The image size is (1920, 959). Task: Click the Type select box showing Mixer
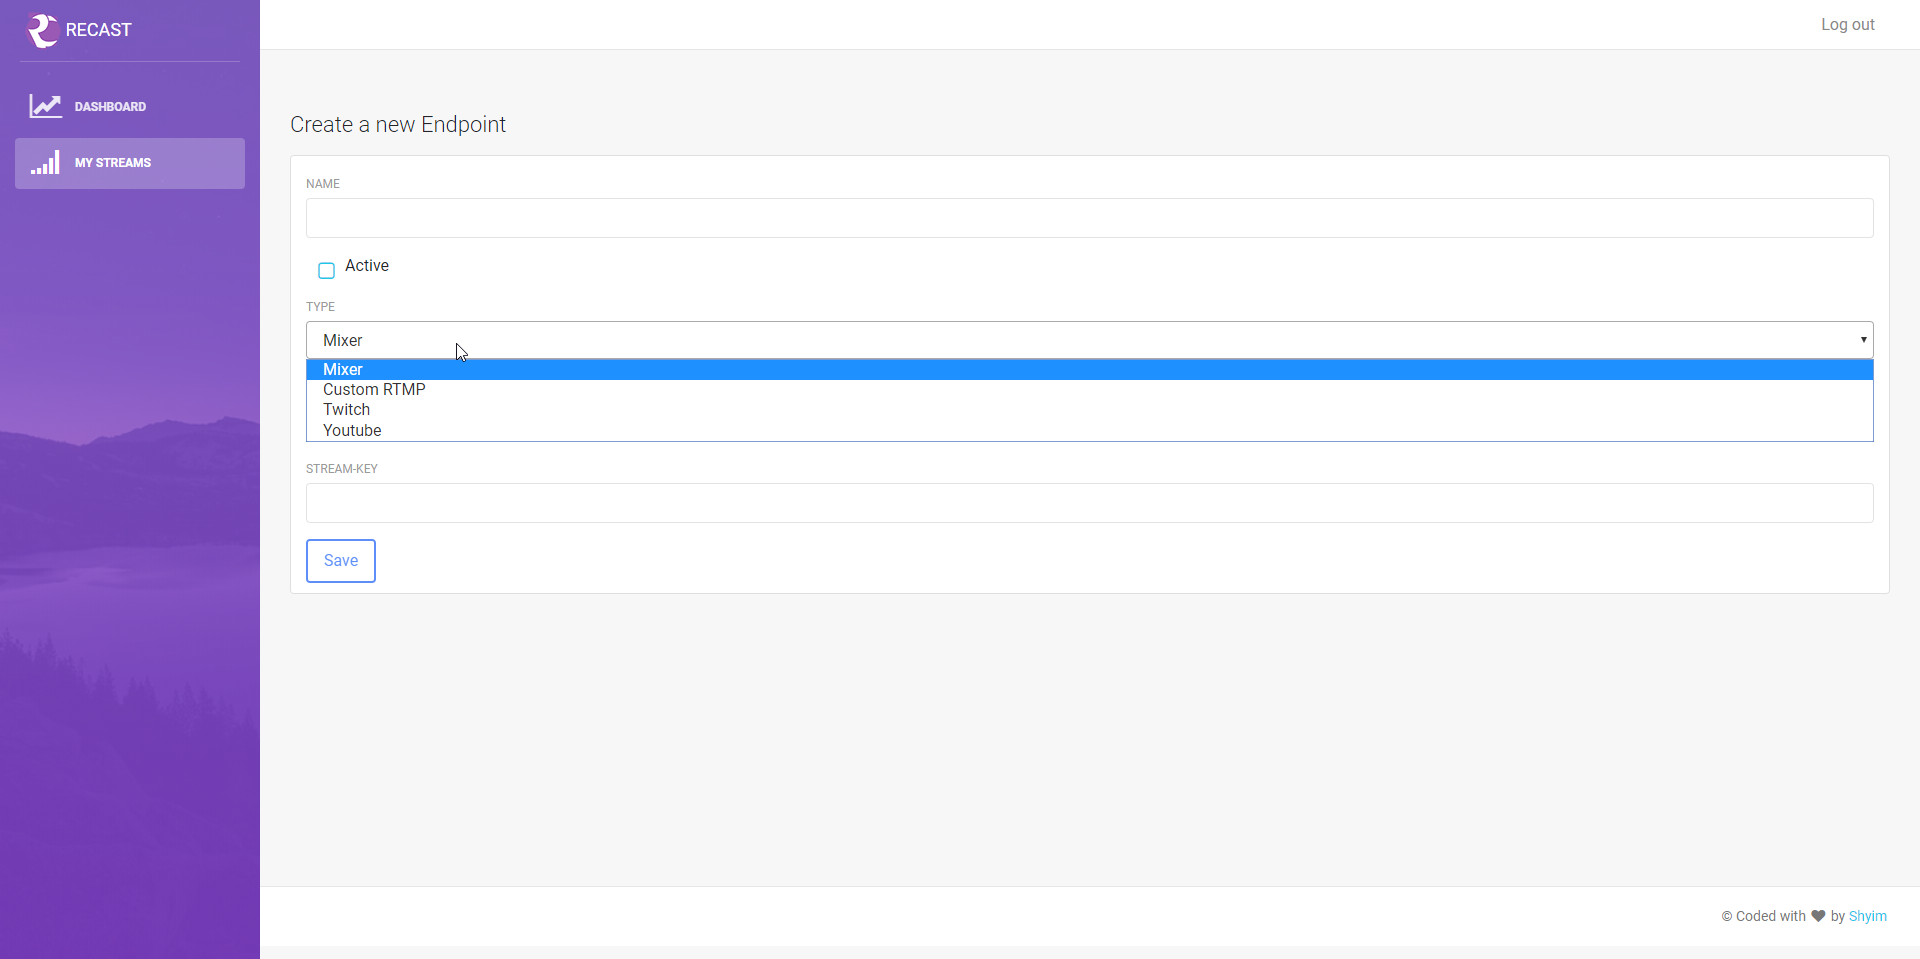(1089, 340)
